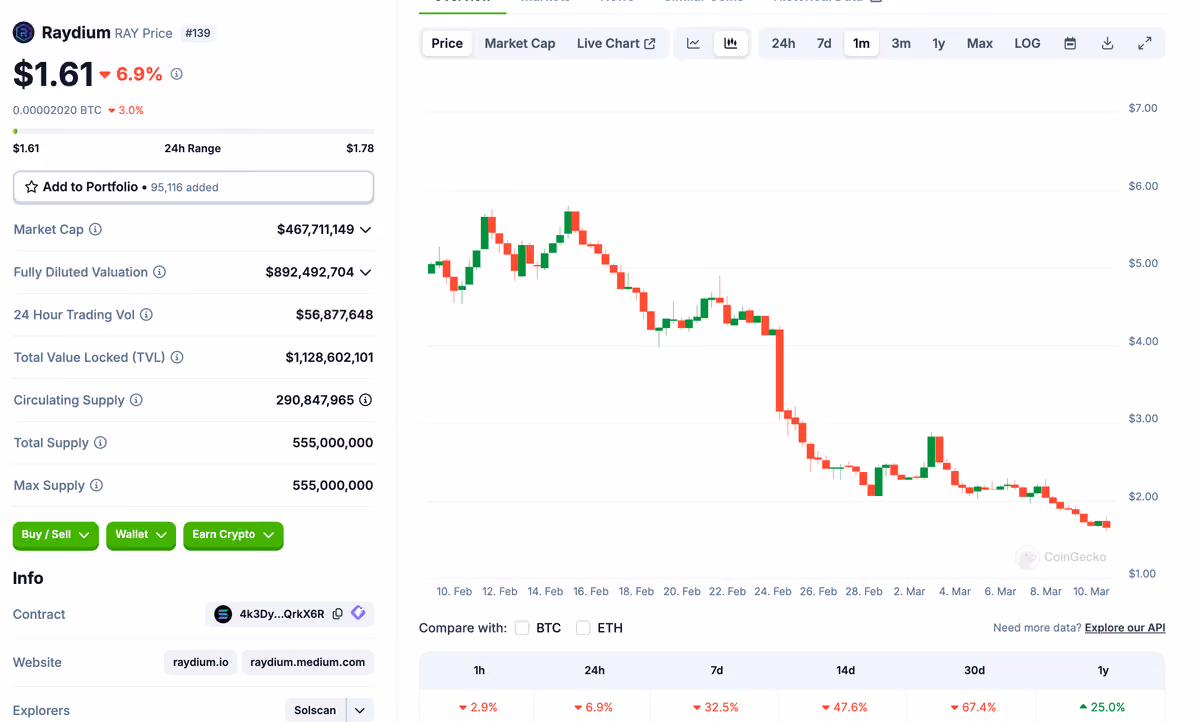Click the #139 rank badge

tap(198, 33)
